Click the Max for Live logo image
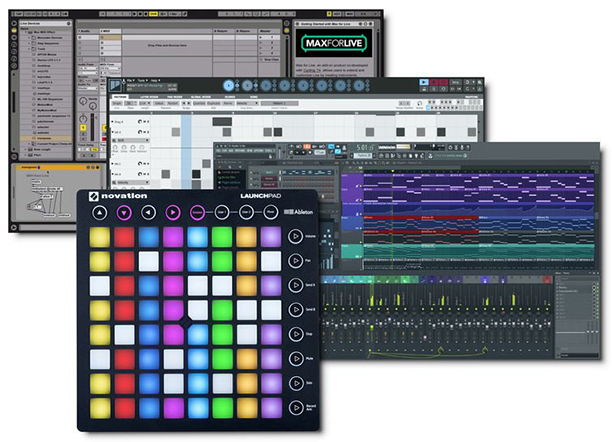The width and height of the screenshot is (612, 442). pyautogui.click(x=334, y=43)
